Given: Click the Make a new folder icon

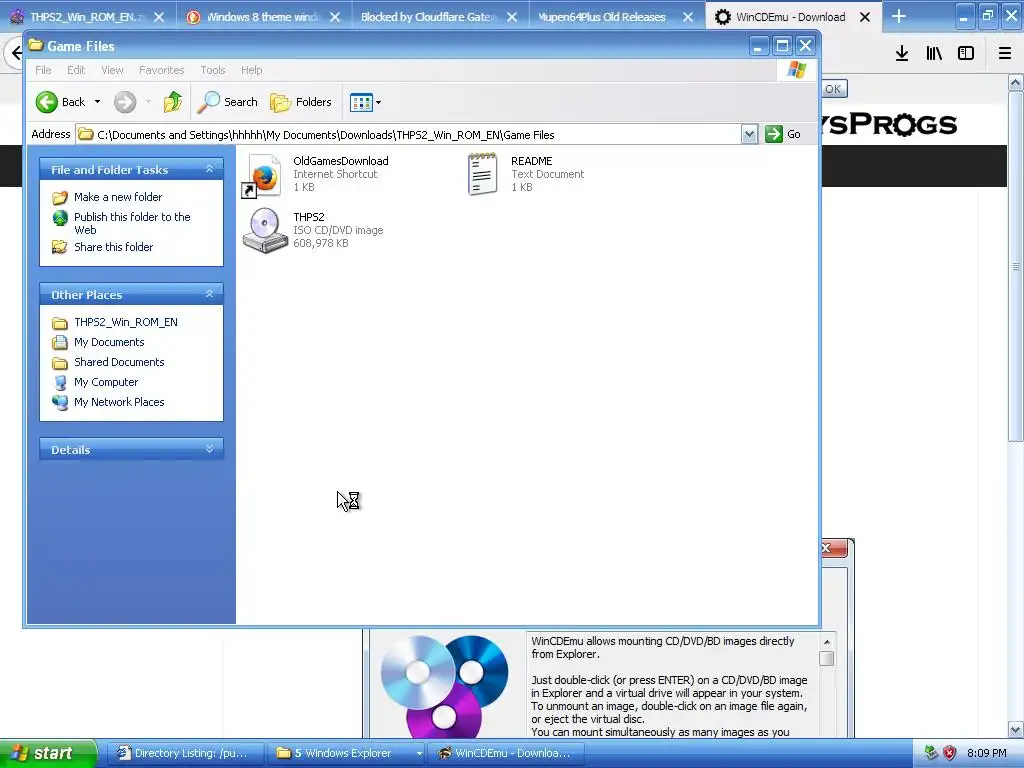Looking at the screenshot, I should point(60,197).
